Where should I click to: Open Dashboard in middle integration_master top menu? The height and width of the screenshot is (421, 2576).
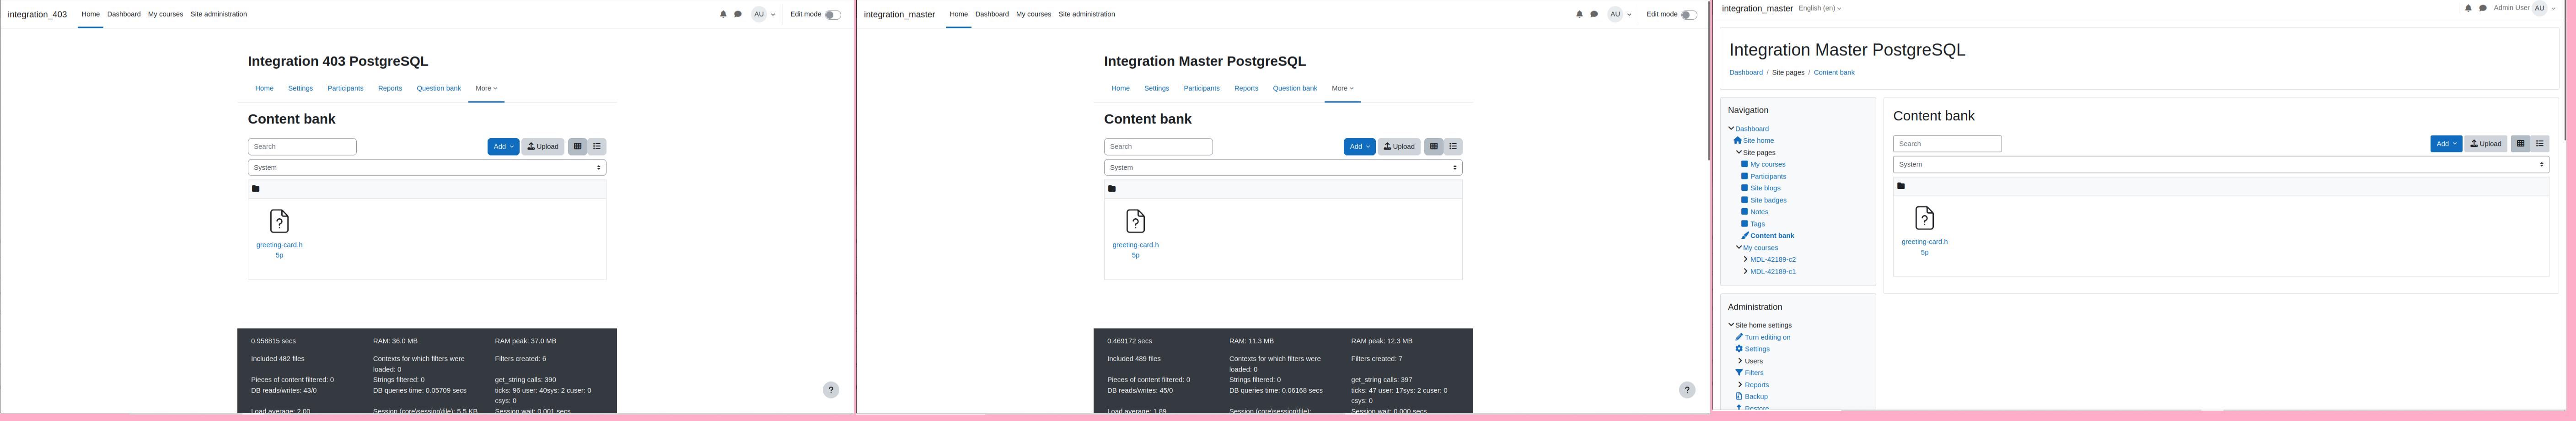click(992, 14)
